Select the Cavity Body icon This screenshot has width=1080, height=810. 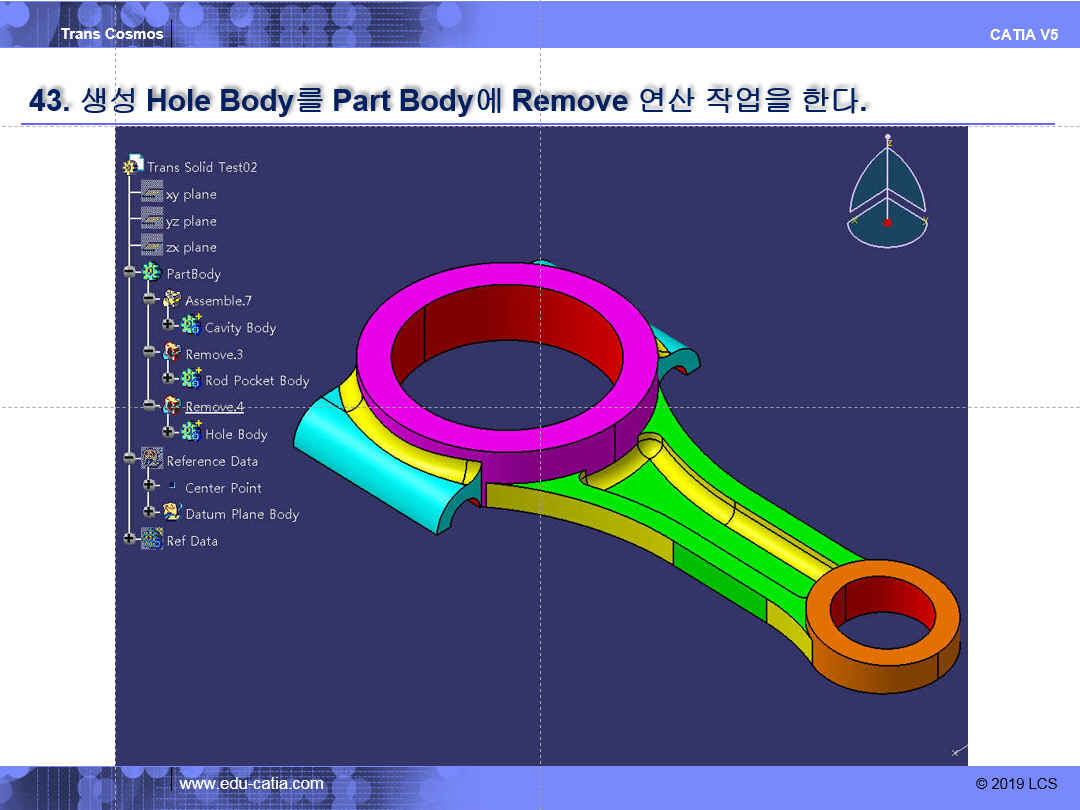click(x=191, y=326)
